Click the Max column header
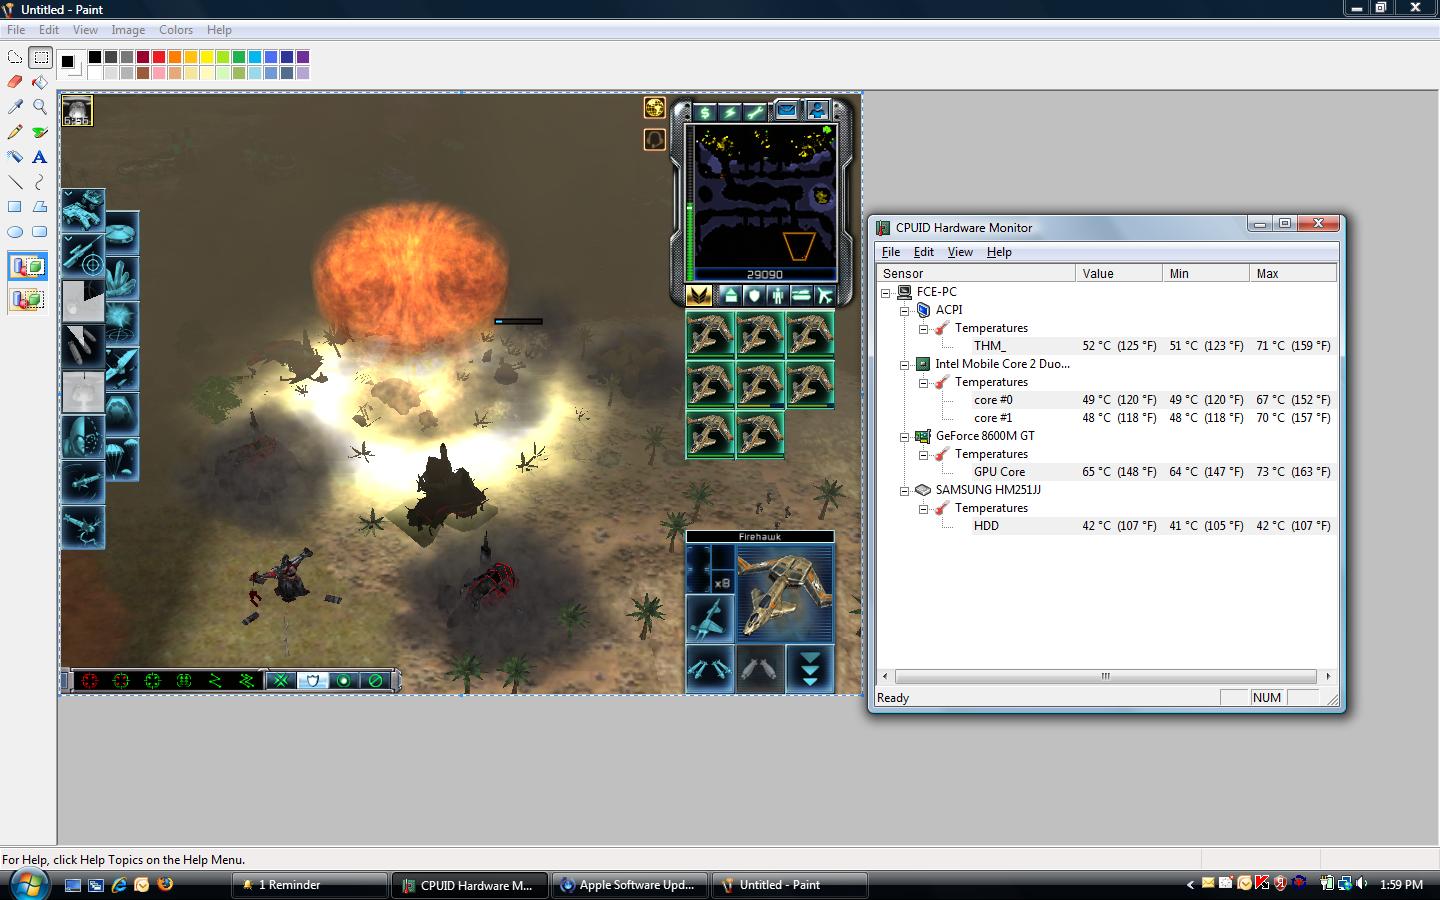Viewport: 1440px width, 900px height. [1293, 273]
